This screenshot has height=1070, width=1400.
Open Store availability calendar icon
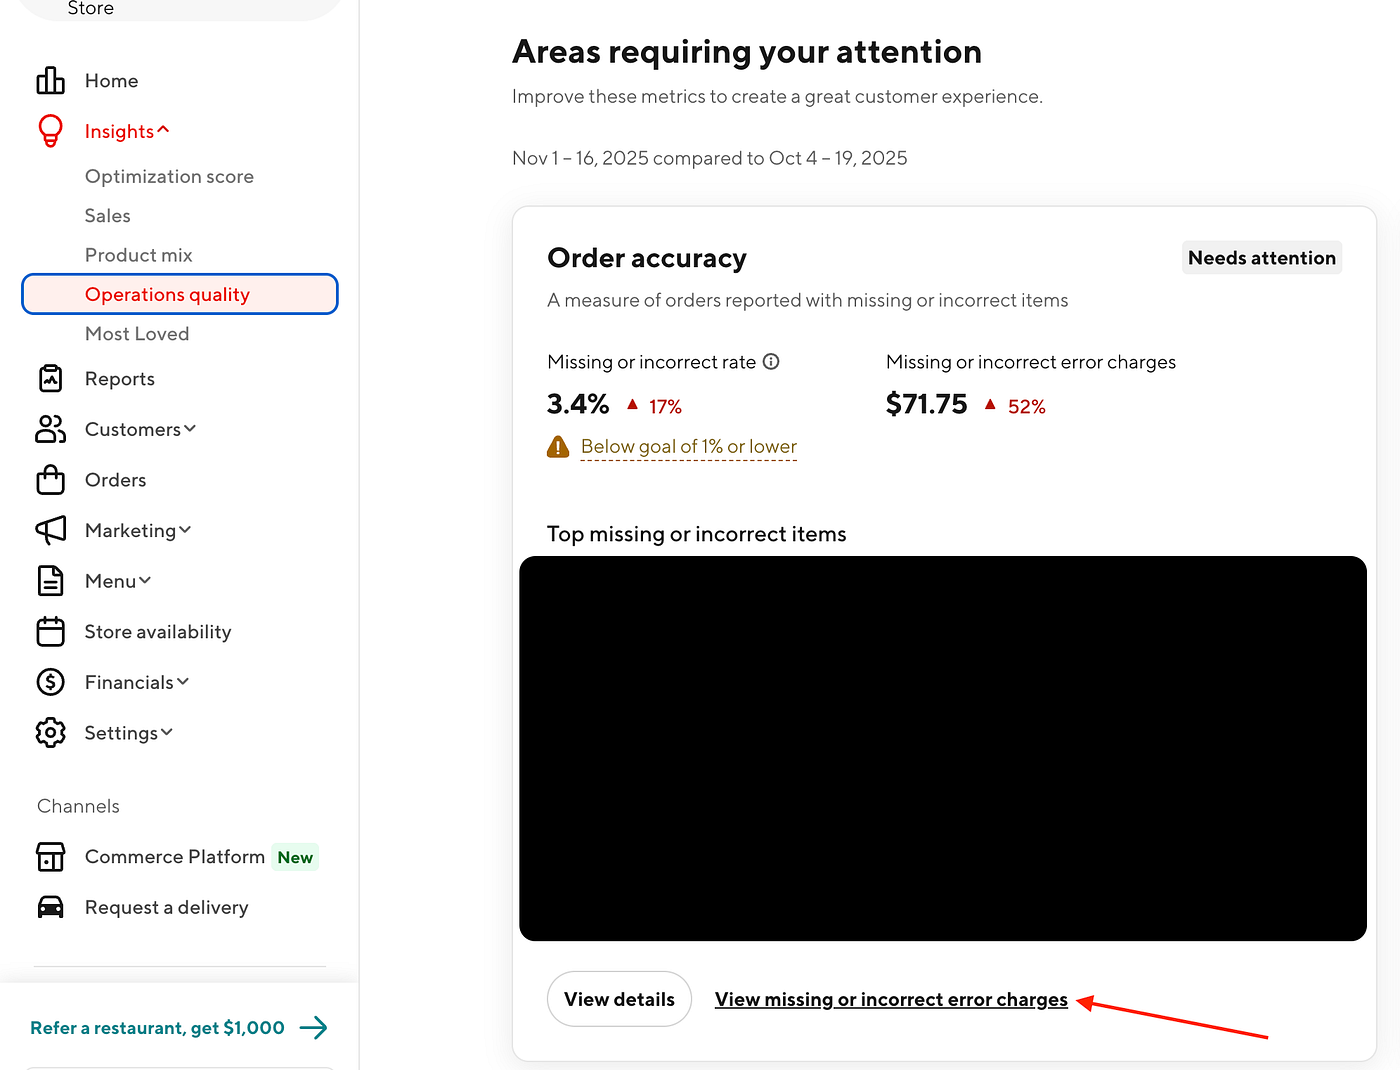click(50, 631)
